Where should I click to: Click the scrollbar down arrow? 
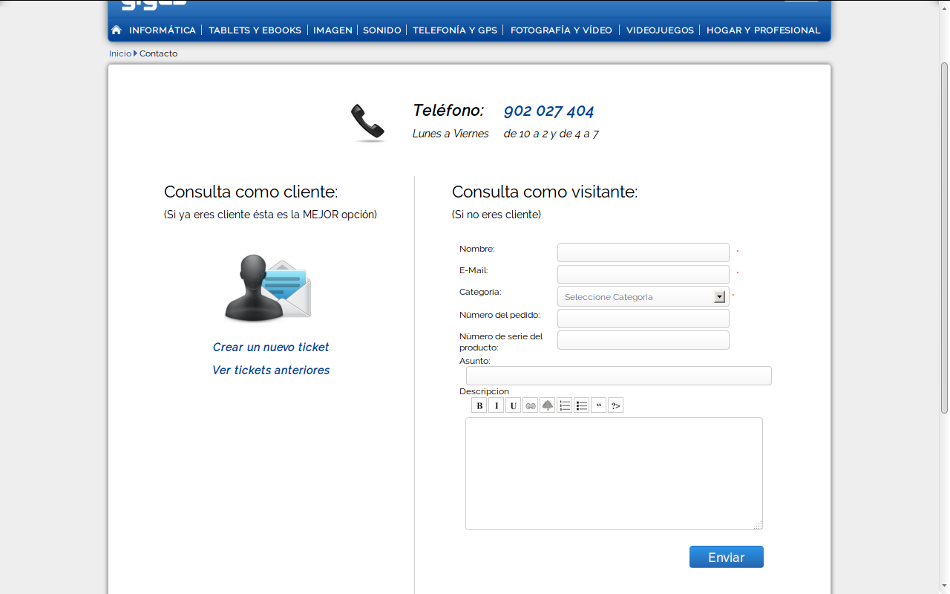click(944, 586)
